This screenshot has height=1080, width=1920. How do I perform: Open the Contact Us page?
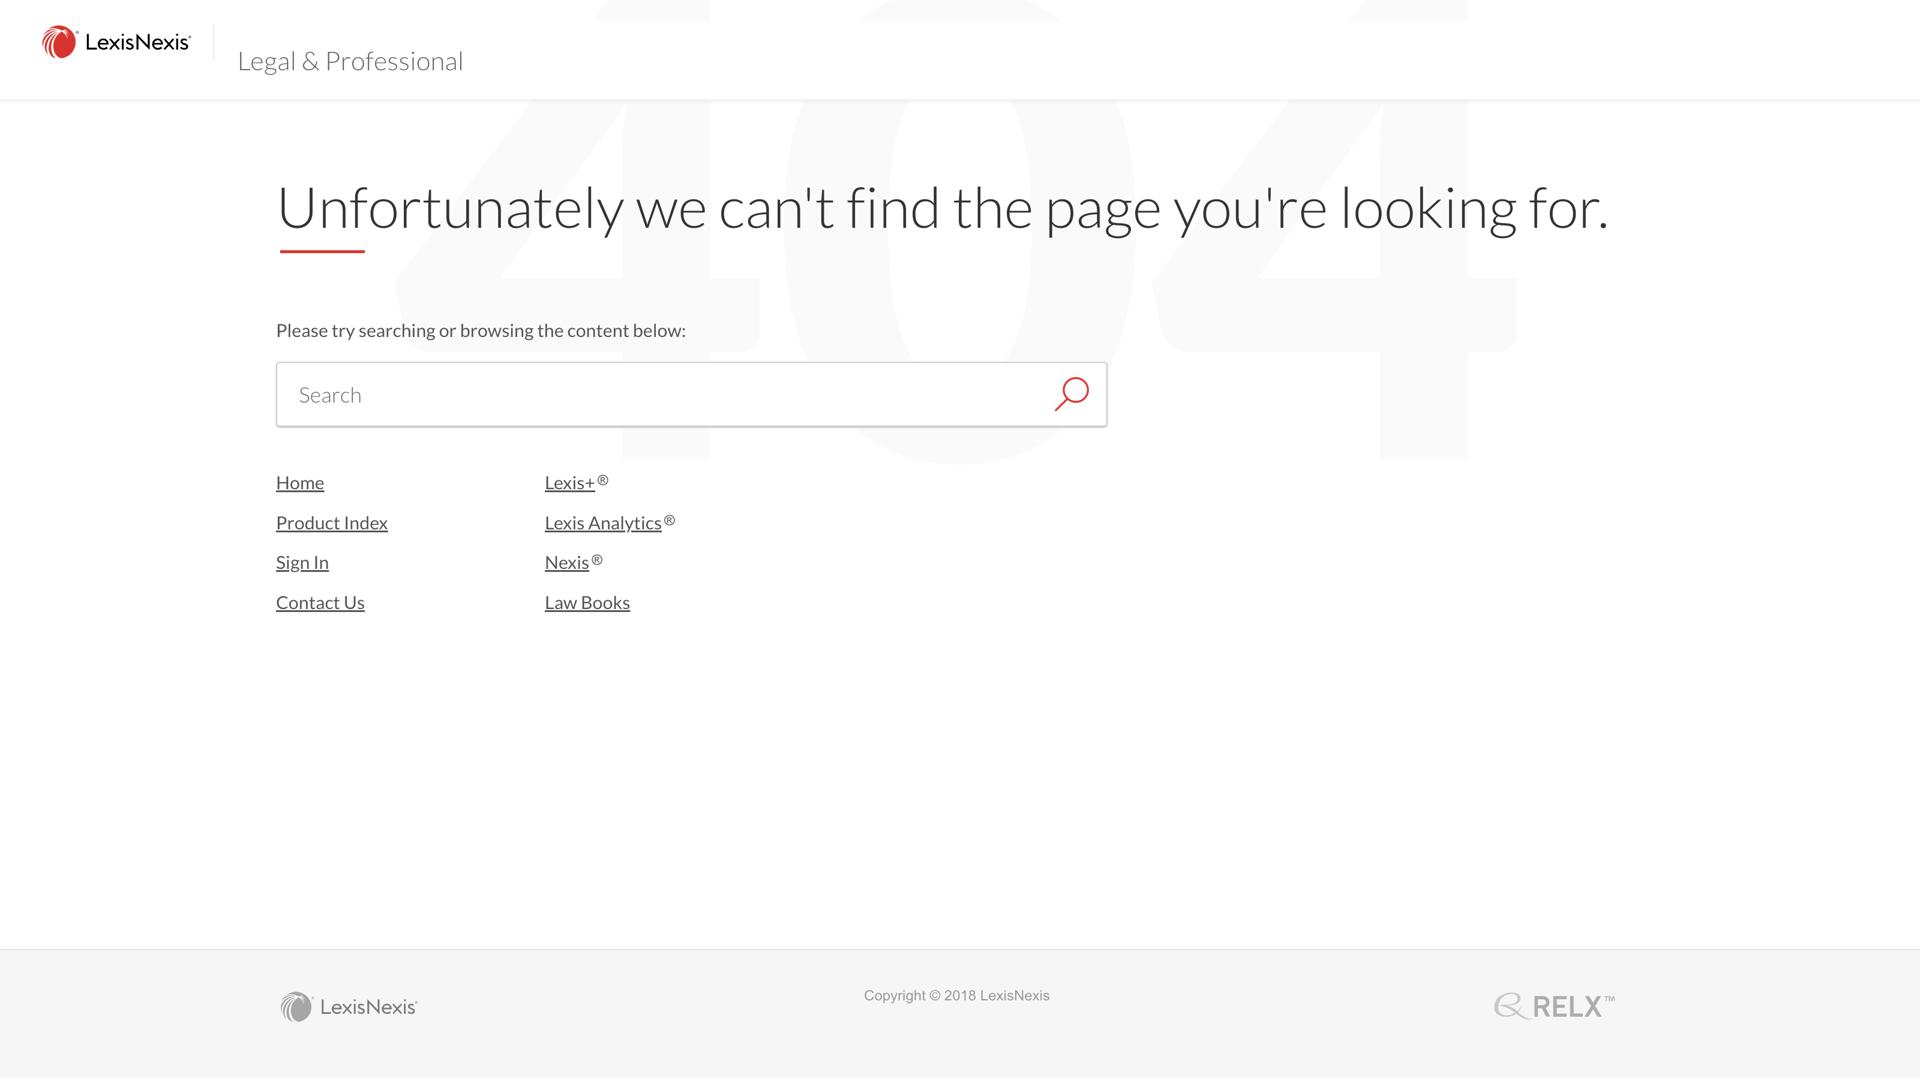click(320, 602)
